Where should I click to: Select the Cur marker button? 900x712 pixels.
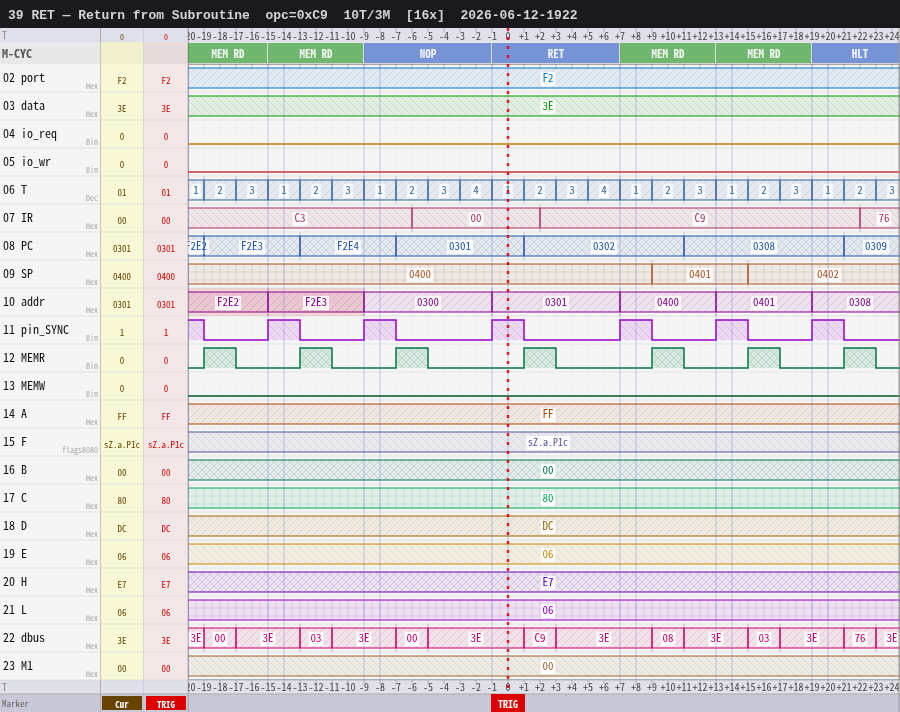pos(122,704)
